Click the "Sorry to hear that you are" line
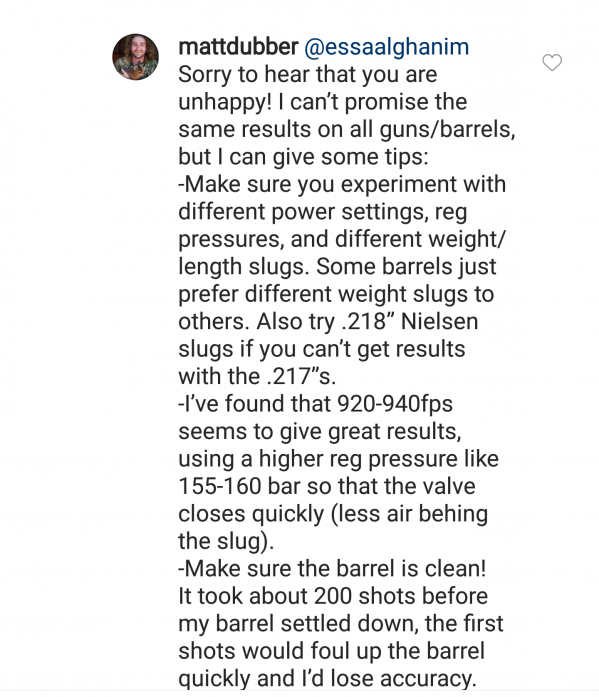Image resolution: width=599 pixels, height=697 pixels. 307,74
